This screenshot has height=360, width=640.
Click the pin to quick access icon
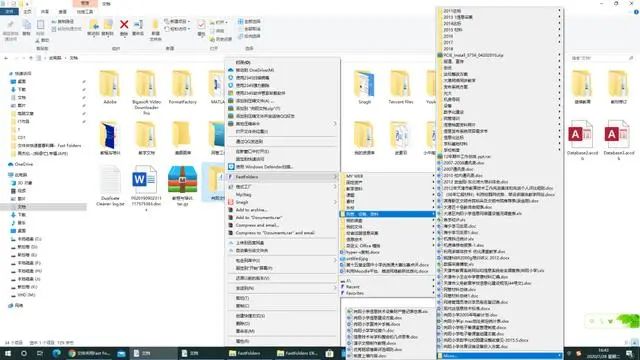point(11,25)
